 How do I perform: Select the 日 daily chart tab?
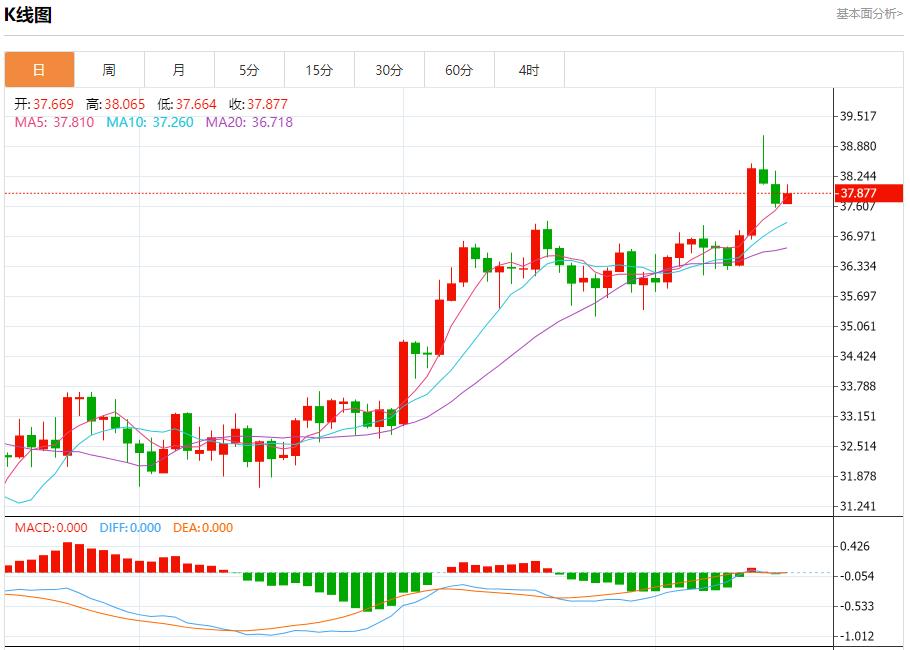[39, 70]
